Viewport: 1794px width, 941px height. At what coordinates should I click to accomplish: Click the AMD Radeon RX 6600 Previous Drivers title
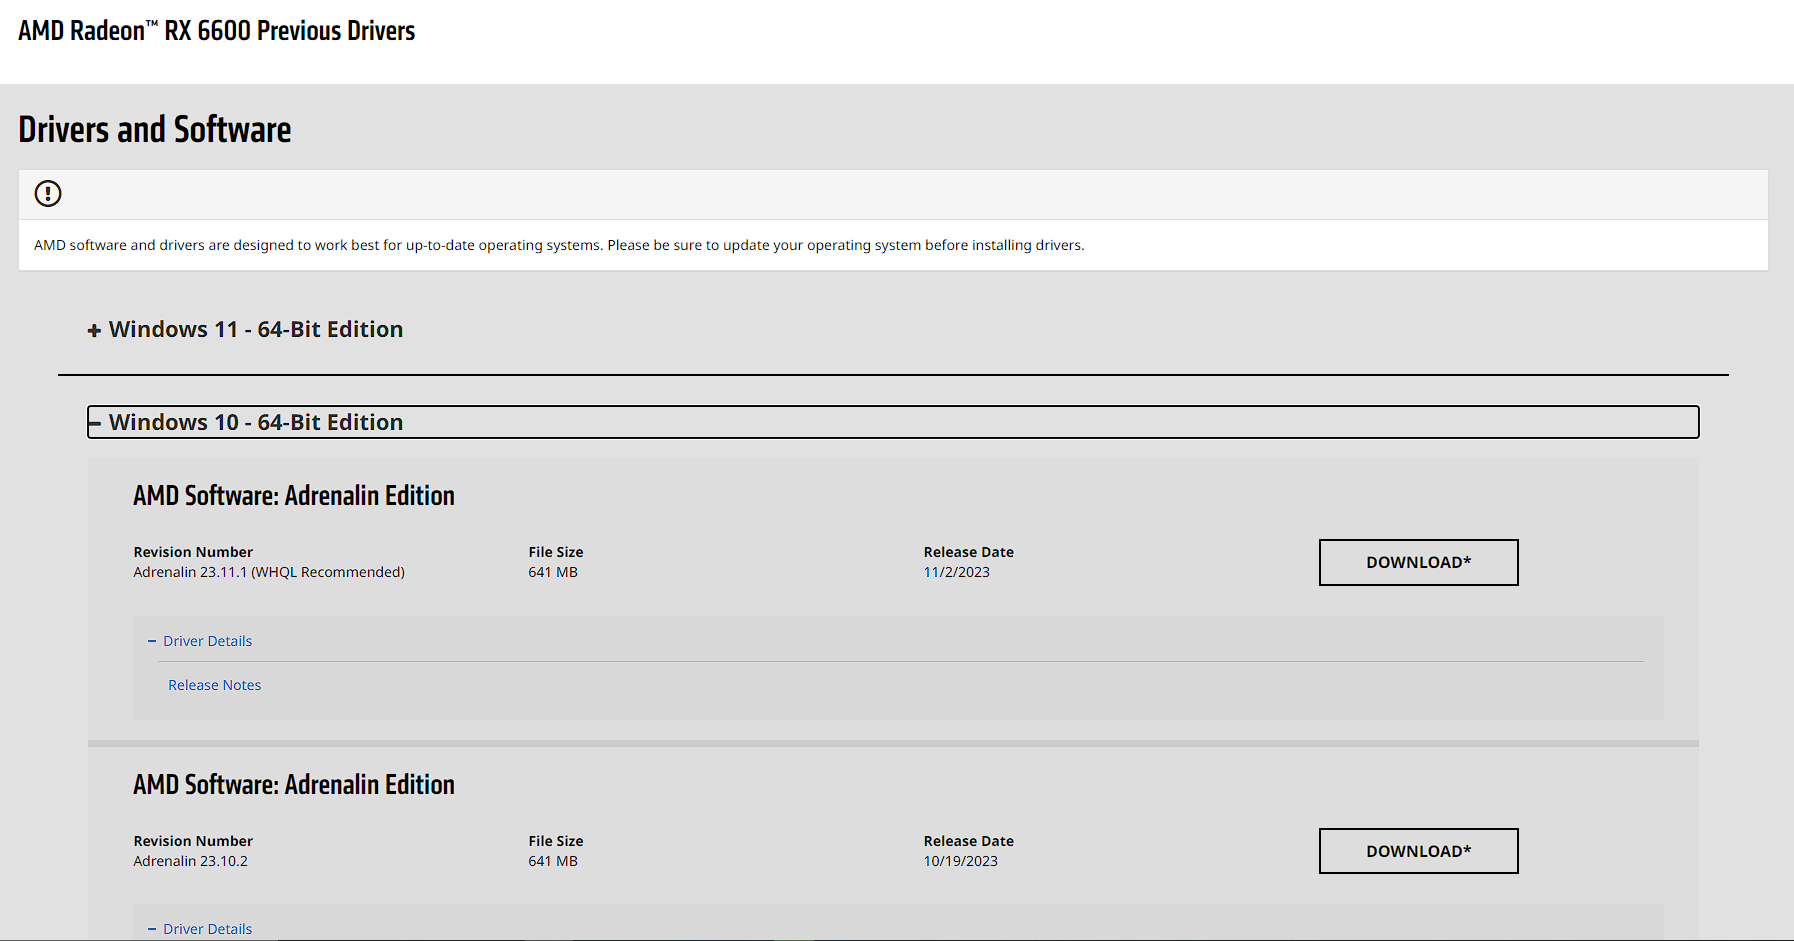pos(216,31)
